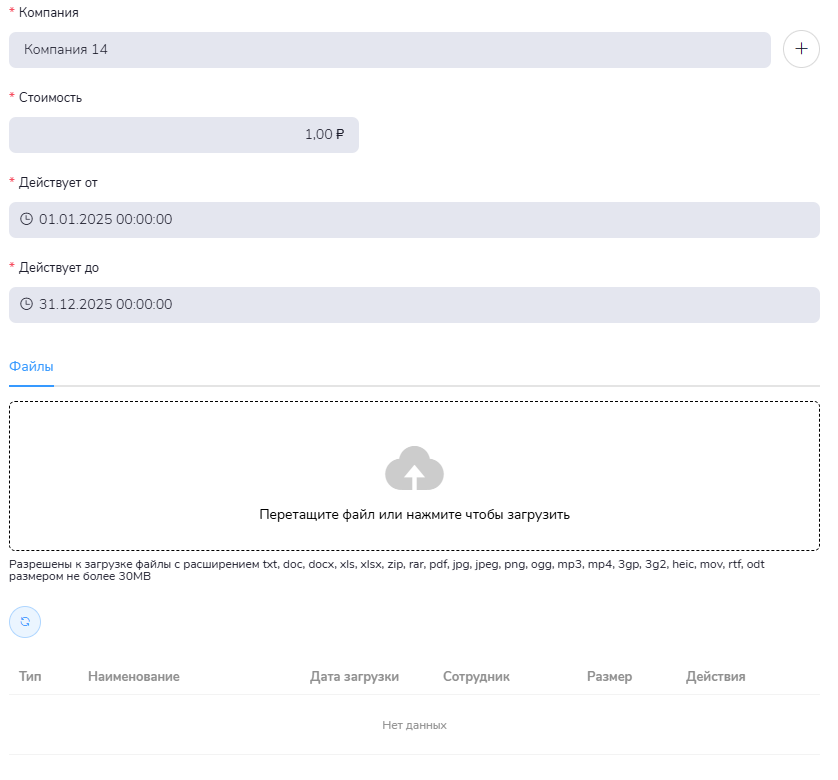Click the plus button to add a company
The width and height of the screenshot is (838, 780).
click(801, 49)
